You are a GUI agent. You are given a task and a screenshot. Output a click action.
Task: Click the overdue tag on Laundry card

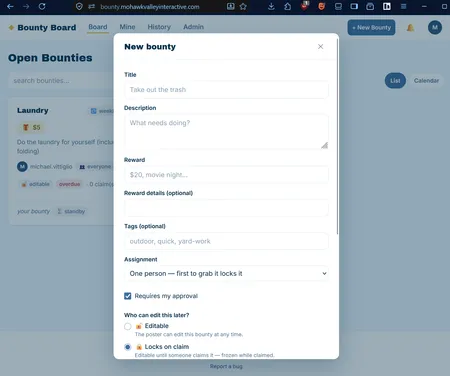(x=69, y=184)
